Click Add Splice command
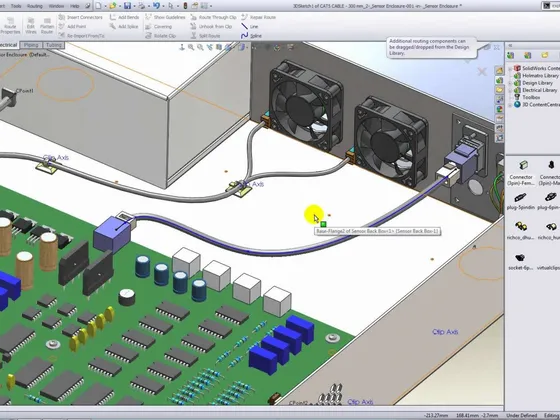Viewport: 560px width, 420px height. coord(124,26)
